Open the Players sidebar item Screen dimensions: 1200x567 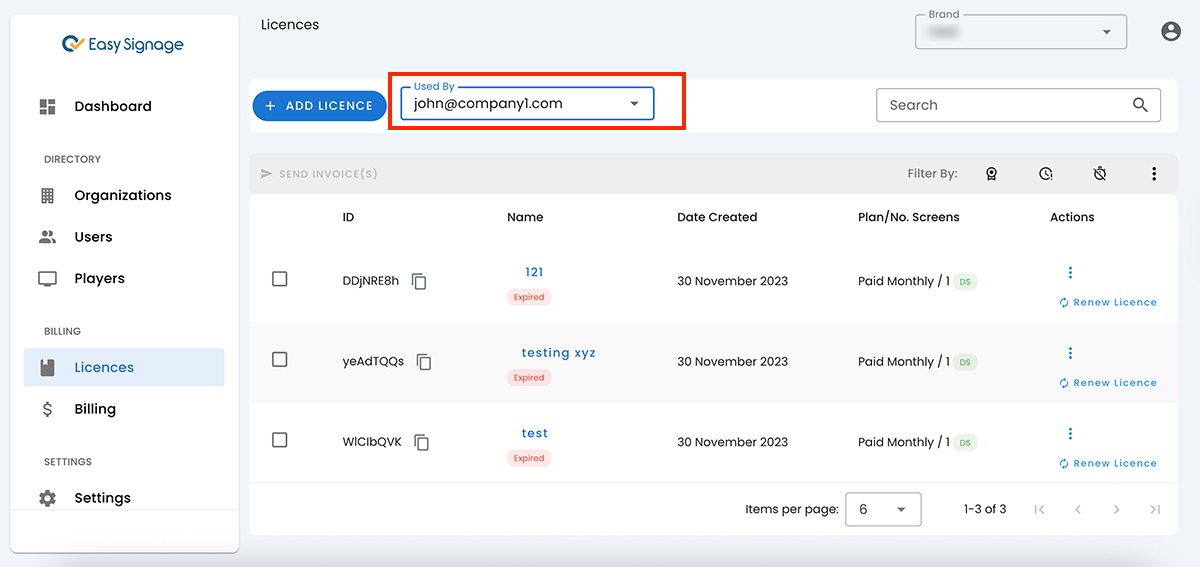tap(99, 279)
